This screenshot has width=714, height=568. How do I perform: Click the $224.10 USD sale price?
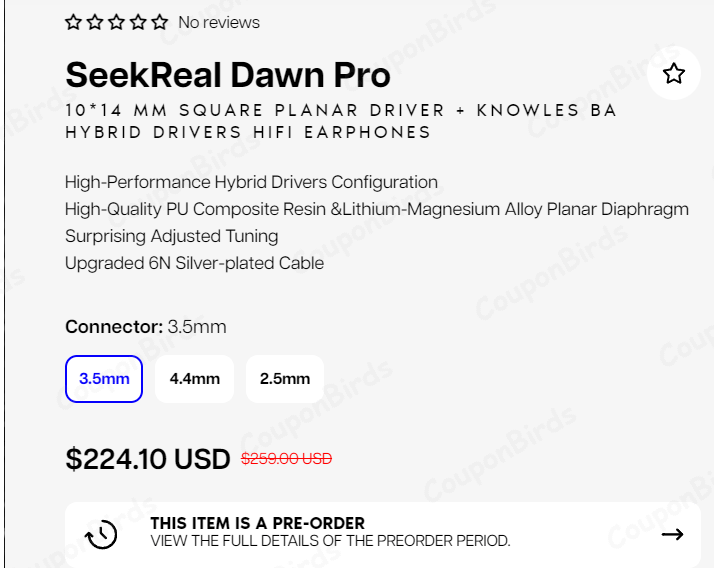click(148, 459)
